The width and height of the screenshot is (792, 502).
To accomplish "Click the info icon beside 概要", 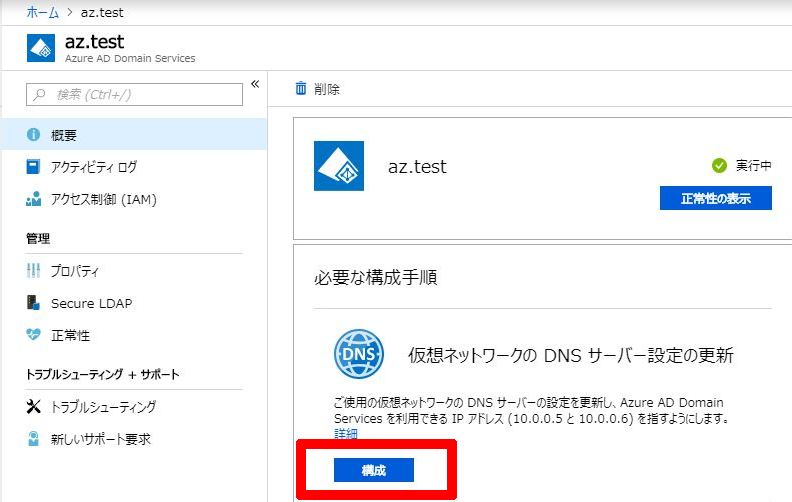I will coord(33,134).
